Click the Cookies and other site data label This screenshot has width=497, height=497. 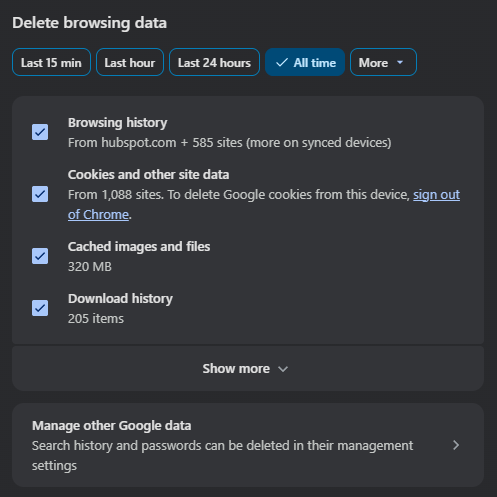[149, 175]
